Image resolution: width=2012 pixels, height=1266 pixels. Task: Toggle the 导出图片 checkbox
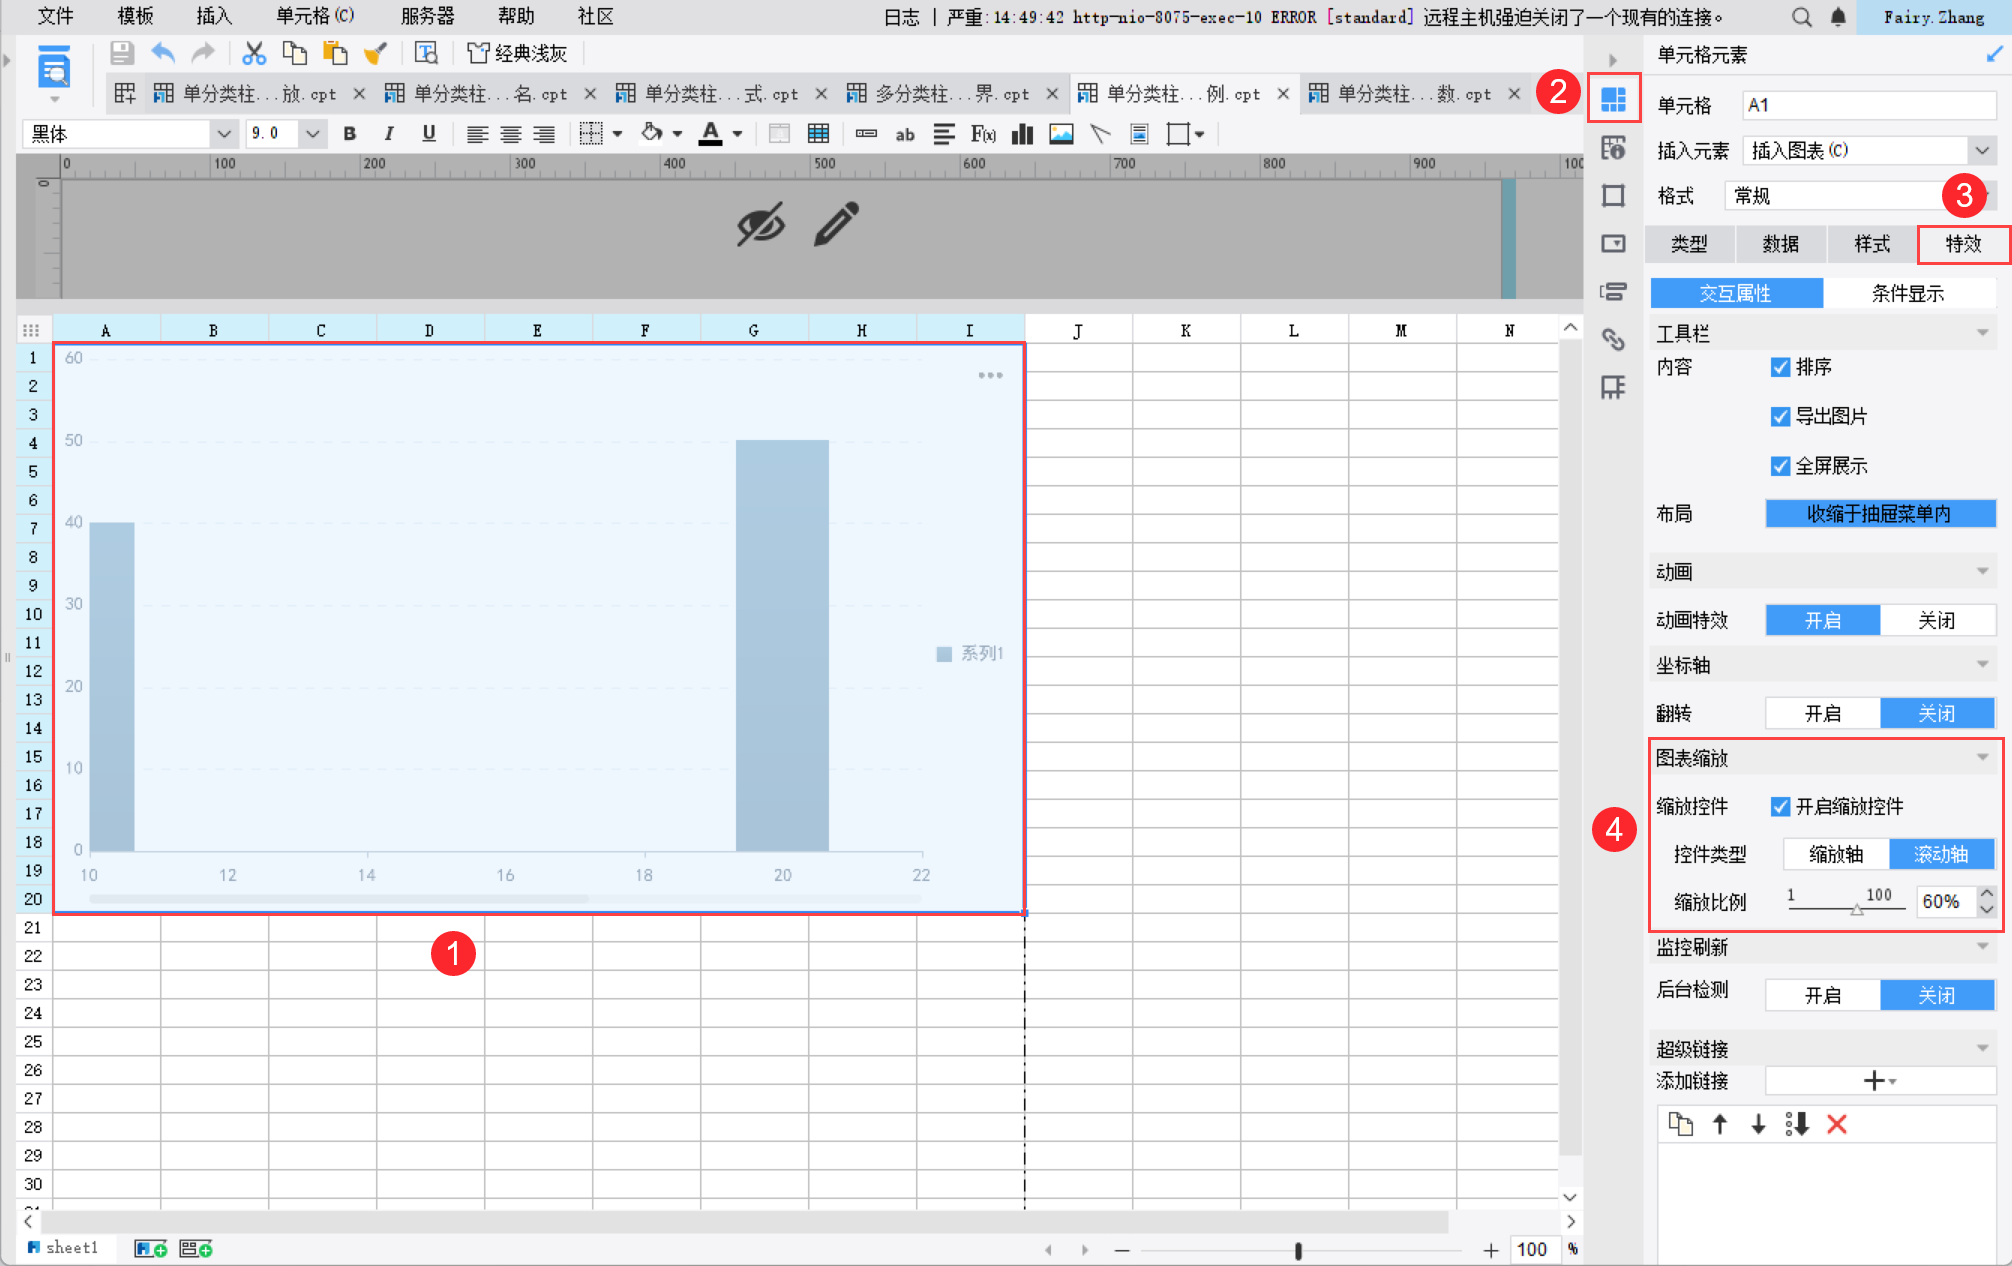pyautogui.click(x=1779, y=416)
